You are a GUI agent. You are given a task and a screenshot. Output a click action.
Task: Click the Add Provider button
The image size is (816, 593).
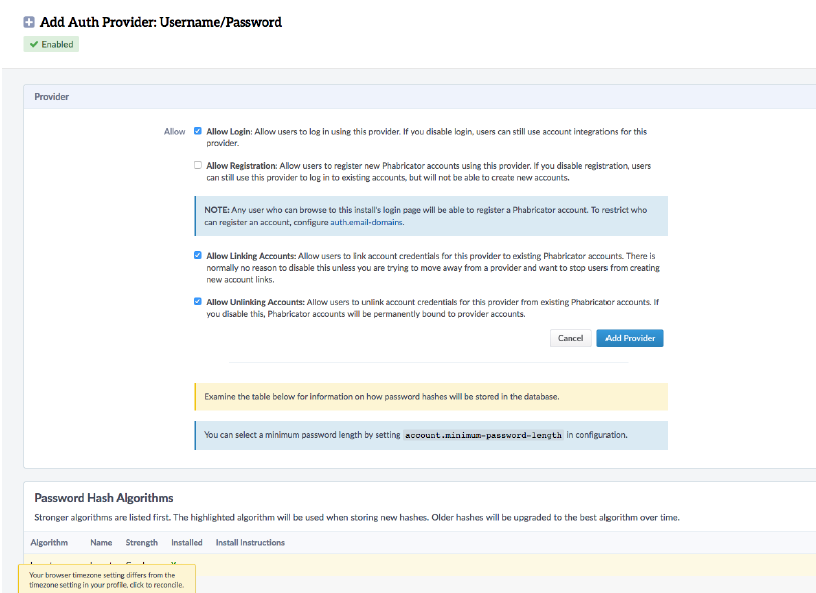click(x=630, y=338)
